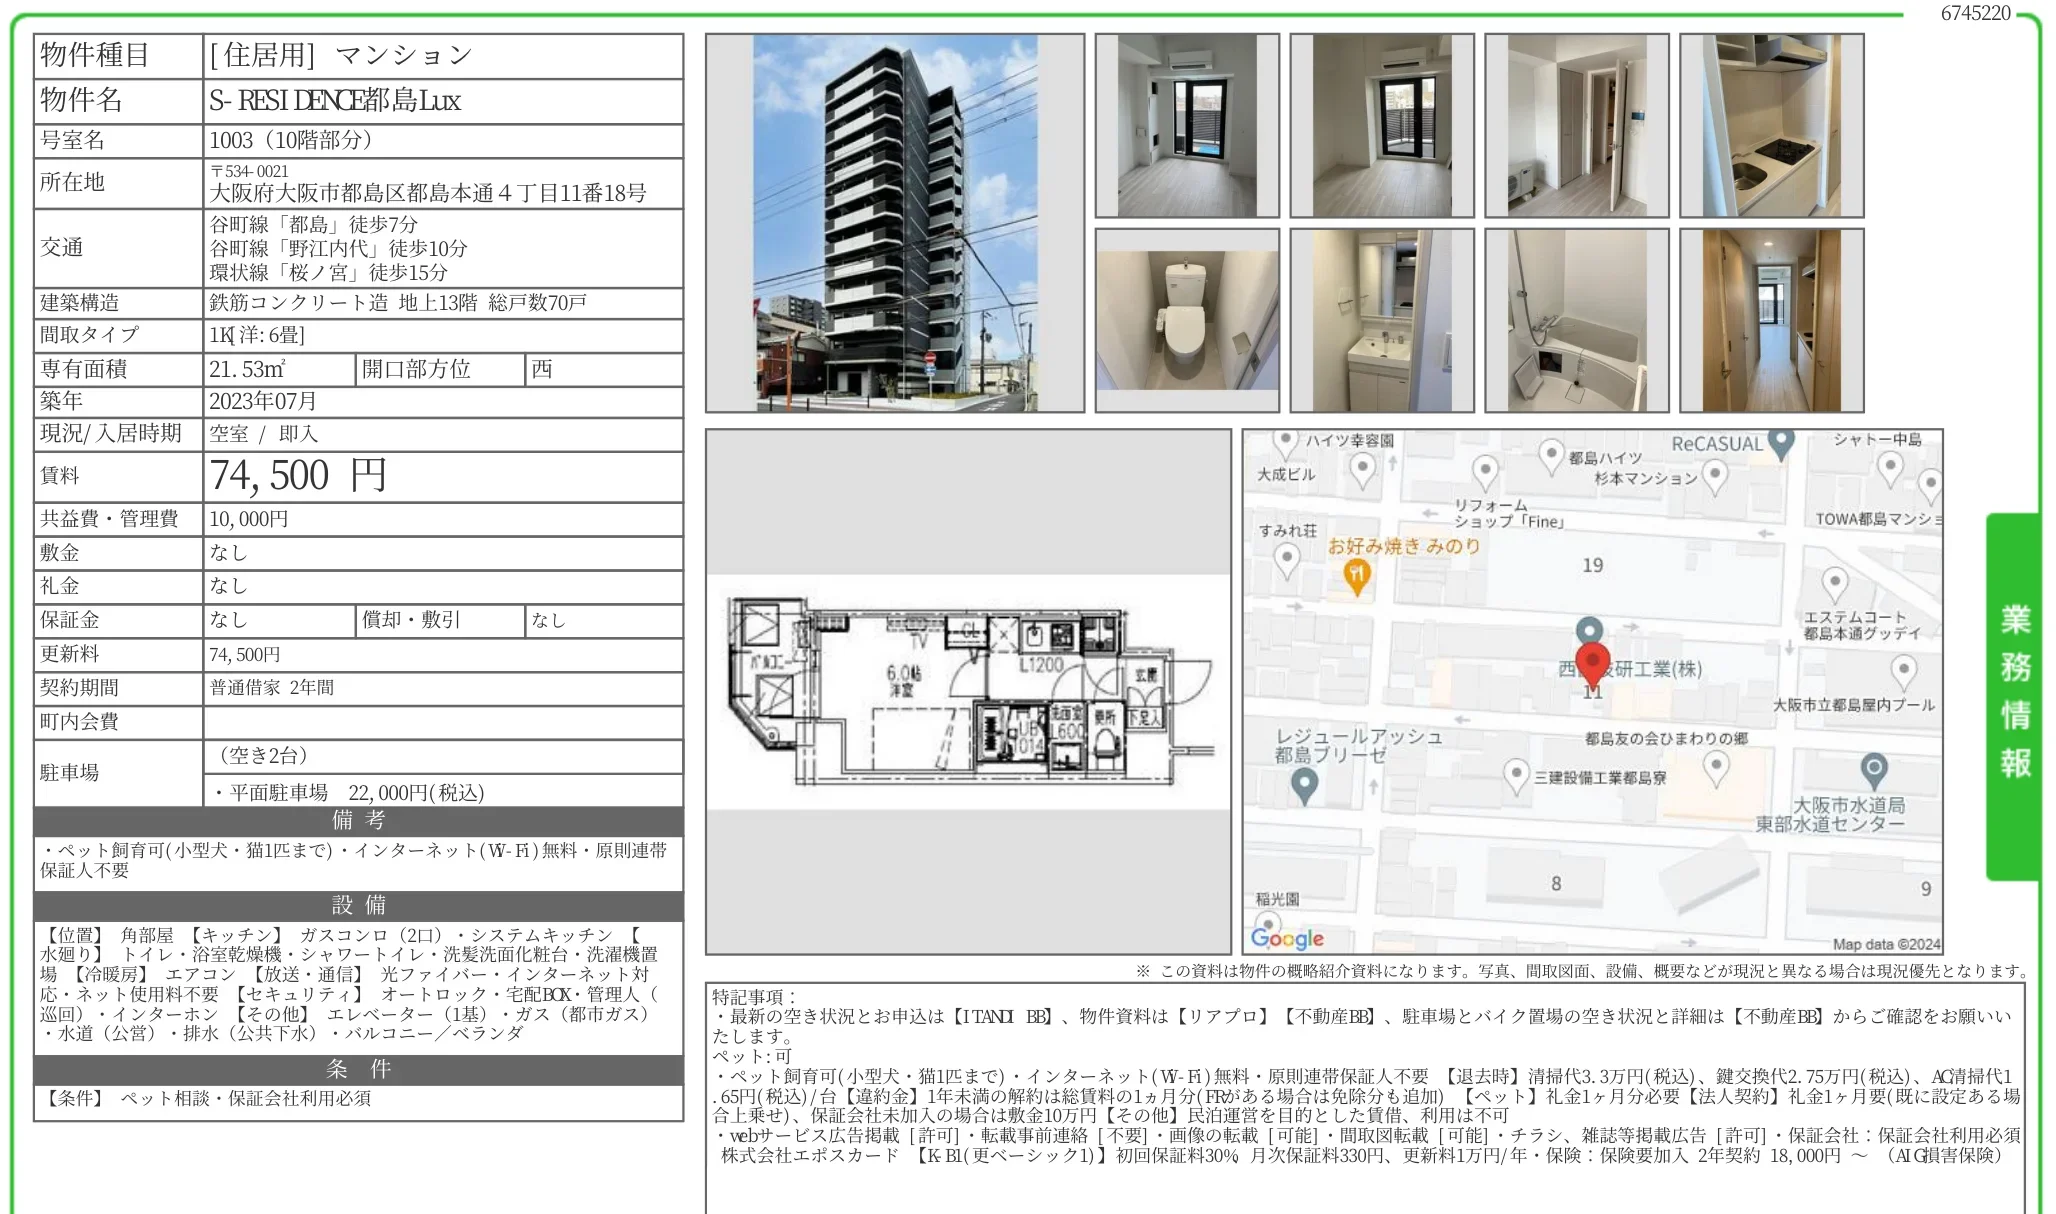2056x1214 pixels.
Task: Open the hallway corridor photo
Action: click(x=1771, y=320)
